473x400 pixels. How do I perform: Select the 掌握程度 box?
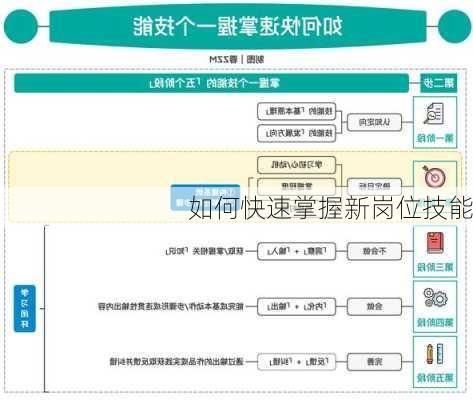[x=296, y=186]
